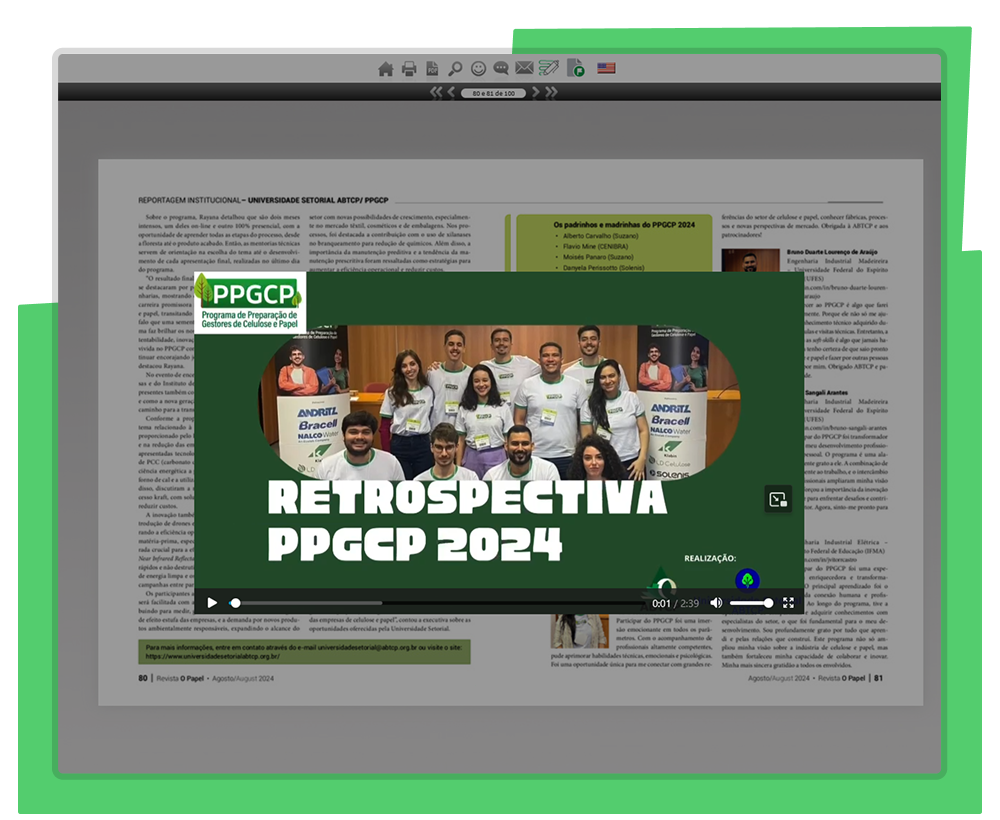1000x820 pixels.
Task: Jump to the first page double arrow
Action: [436, 92]
